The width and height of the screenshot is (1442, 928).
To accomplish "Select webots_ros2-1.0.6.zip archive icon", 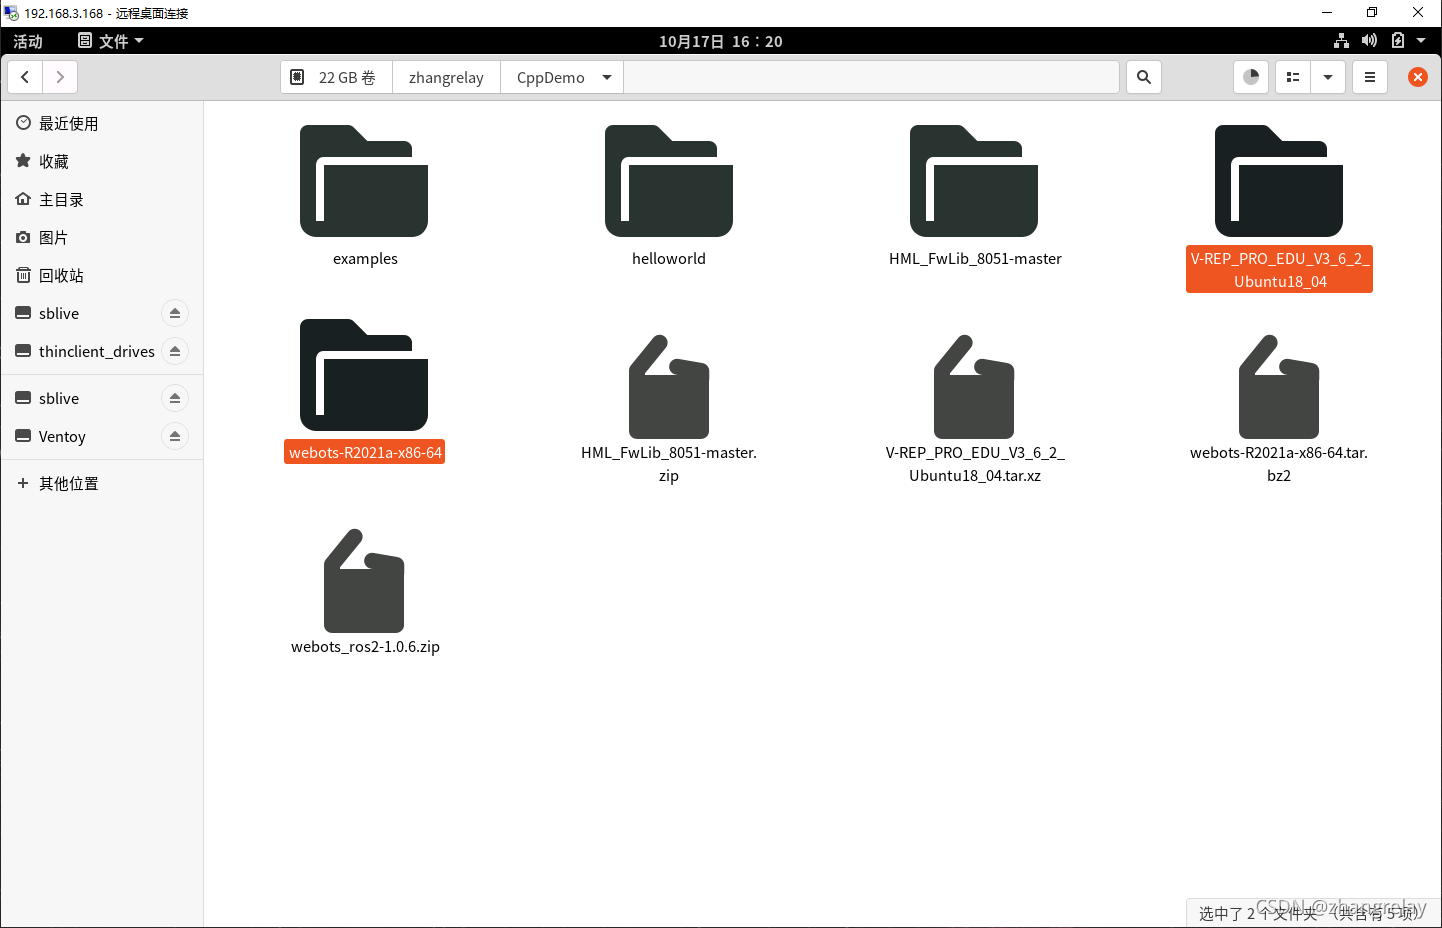I will [x=364, y=580].
